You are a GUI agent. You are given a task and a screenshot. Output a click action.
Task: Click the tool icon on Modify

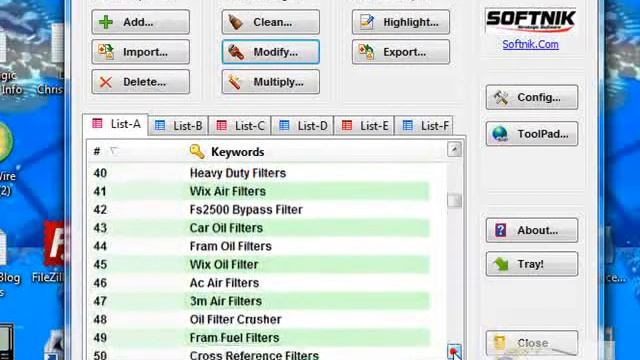[236, 52]
